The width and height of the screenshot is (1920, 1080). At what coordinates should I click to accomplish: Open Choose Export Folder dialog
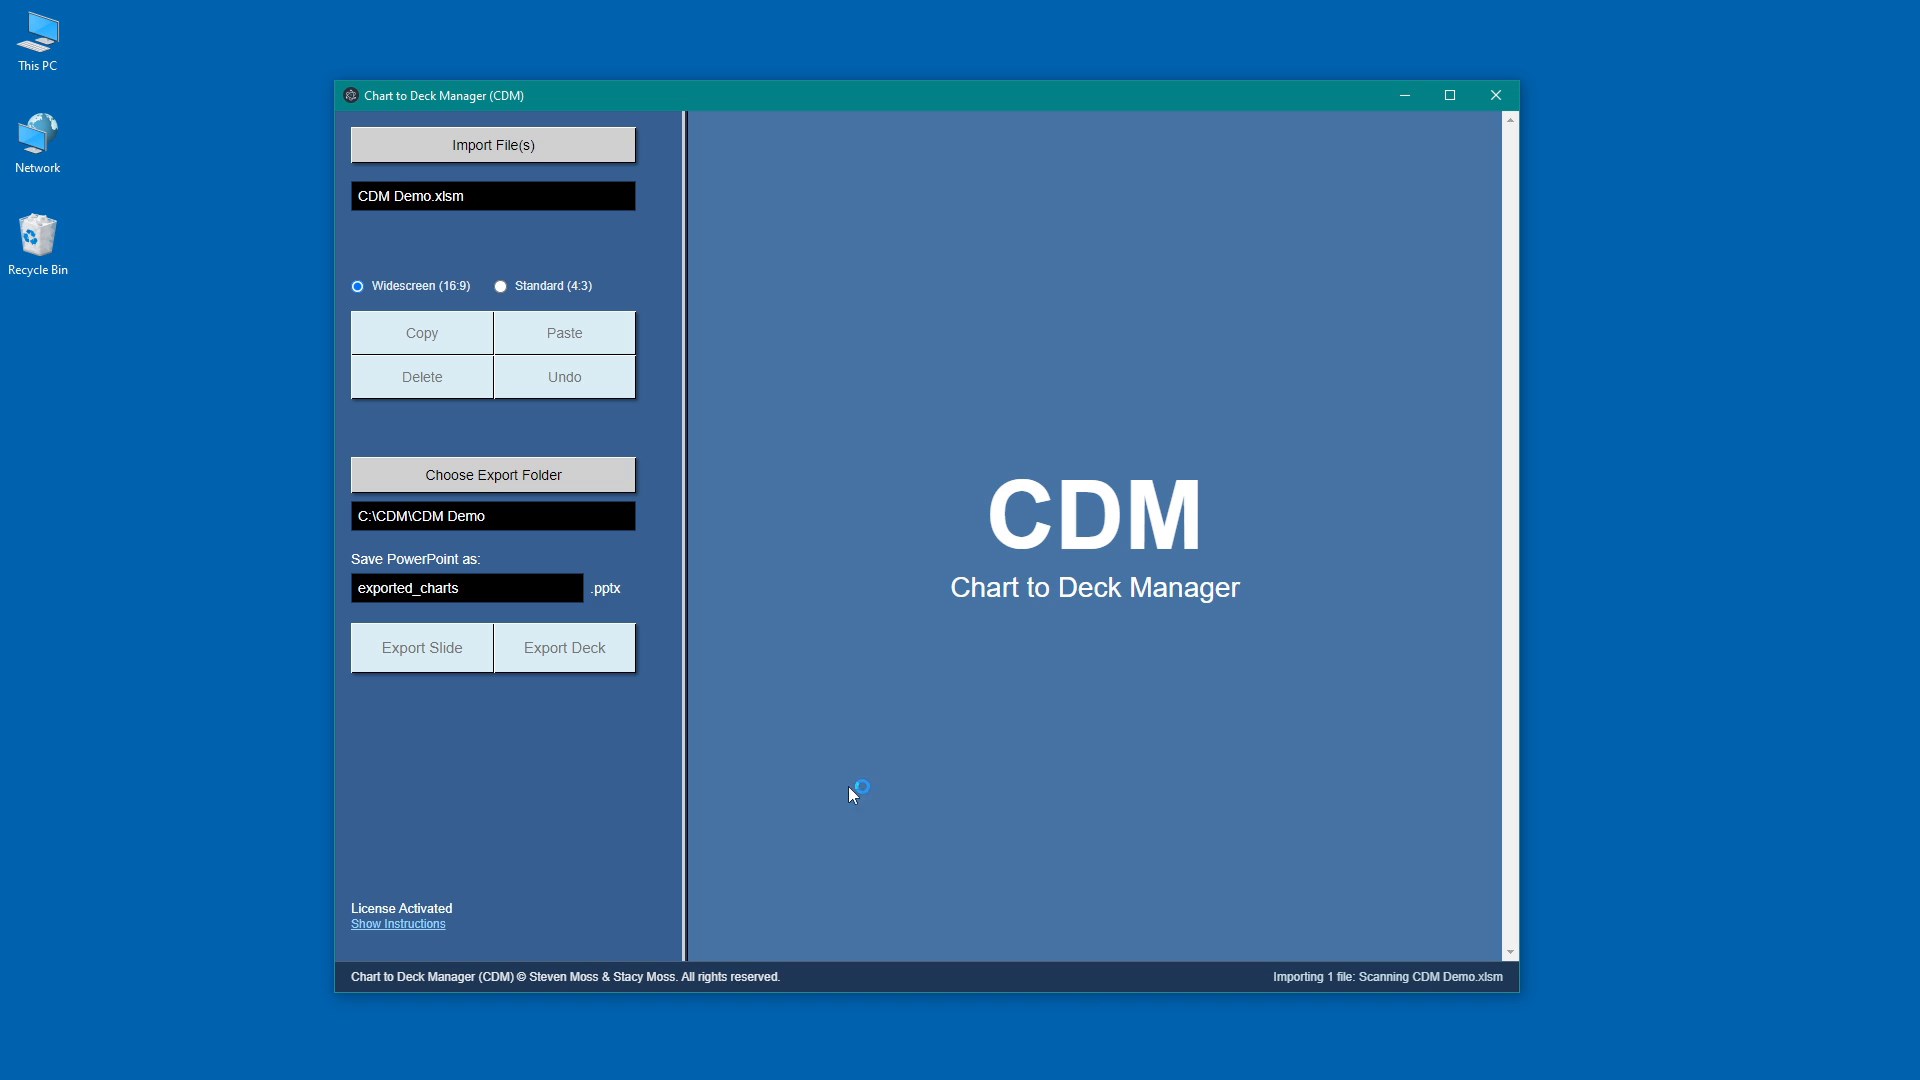[493, 475]
